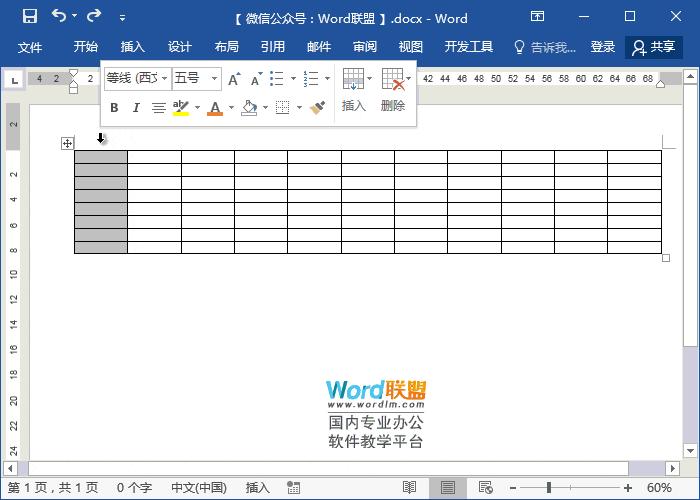Viewport: 700px width, 500px height.
Task: Click the zoom in plus button
Action: [628, 488]
